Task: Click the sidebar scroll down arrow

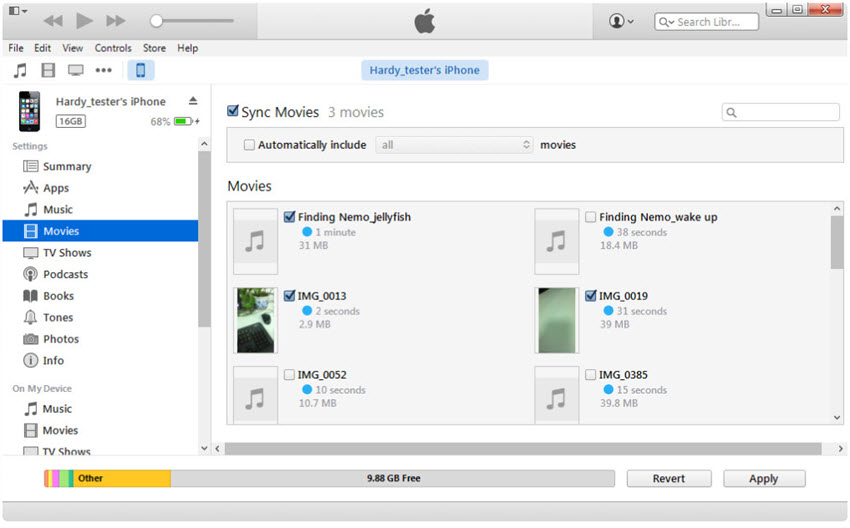Action: click(204, 448)
